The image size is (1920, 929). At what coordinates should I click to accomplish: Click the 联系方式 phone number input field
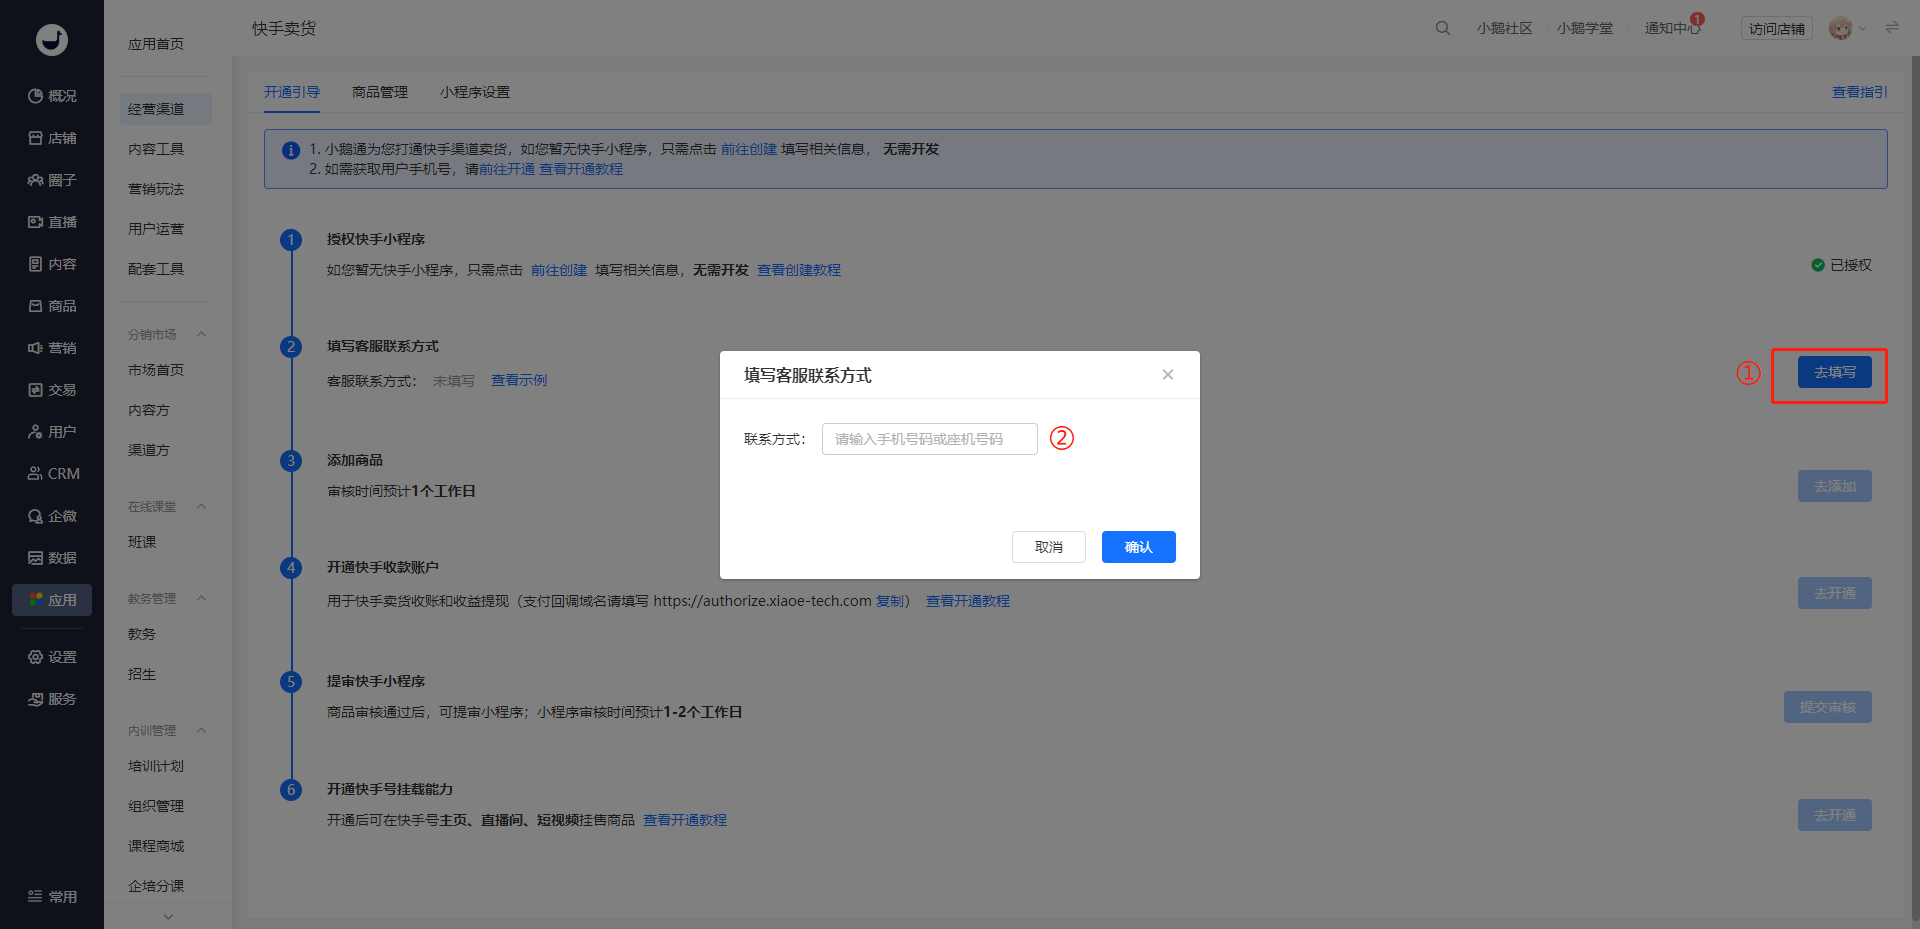click(929, 439)
